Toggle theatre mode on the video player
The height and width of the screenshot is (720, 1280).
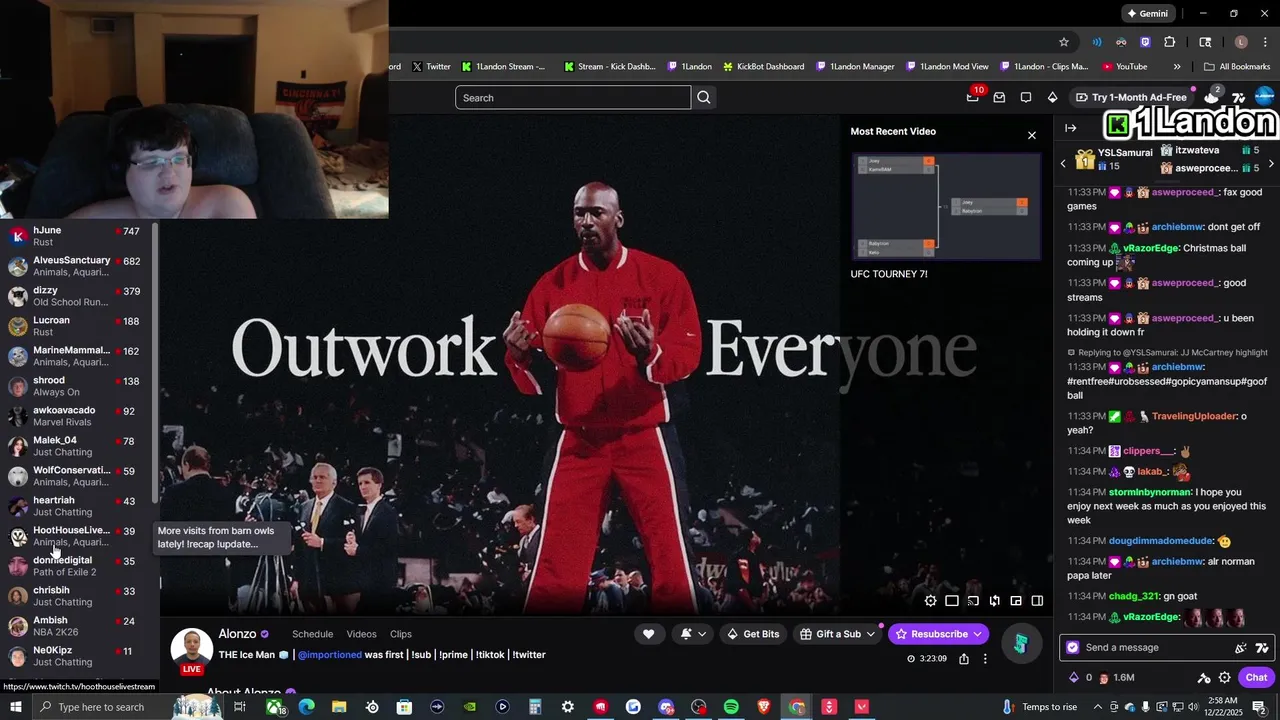(952, 601)
